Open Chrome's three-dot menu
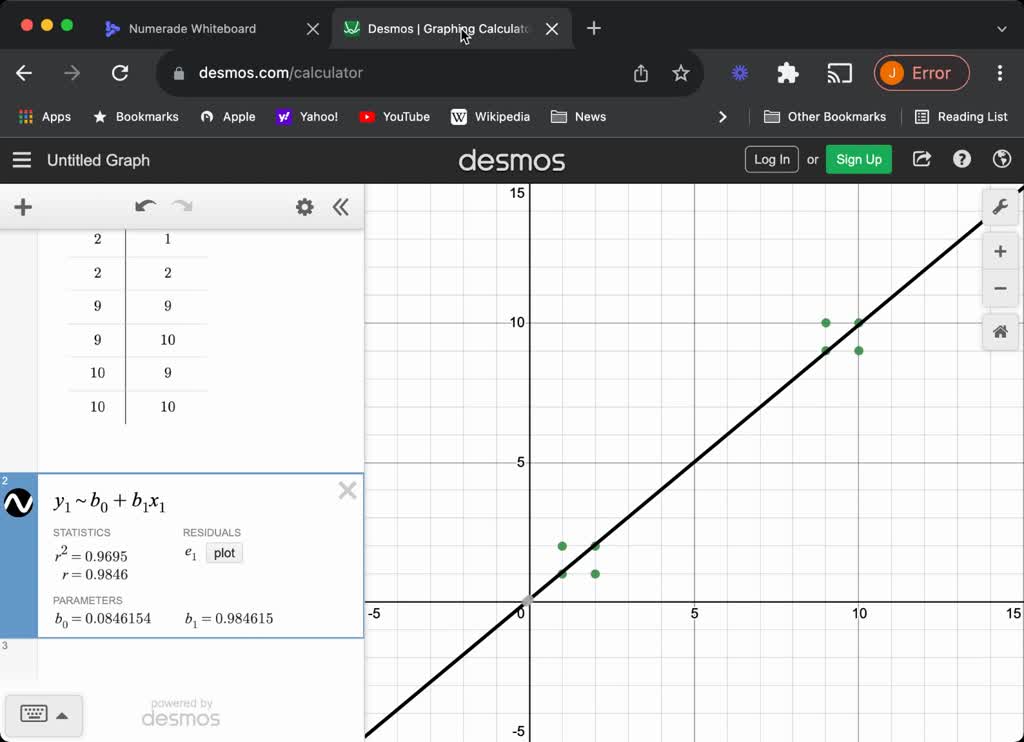Image resolution: width=1024 pixels, height=742 pixels. coord(999,73)
